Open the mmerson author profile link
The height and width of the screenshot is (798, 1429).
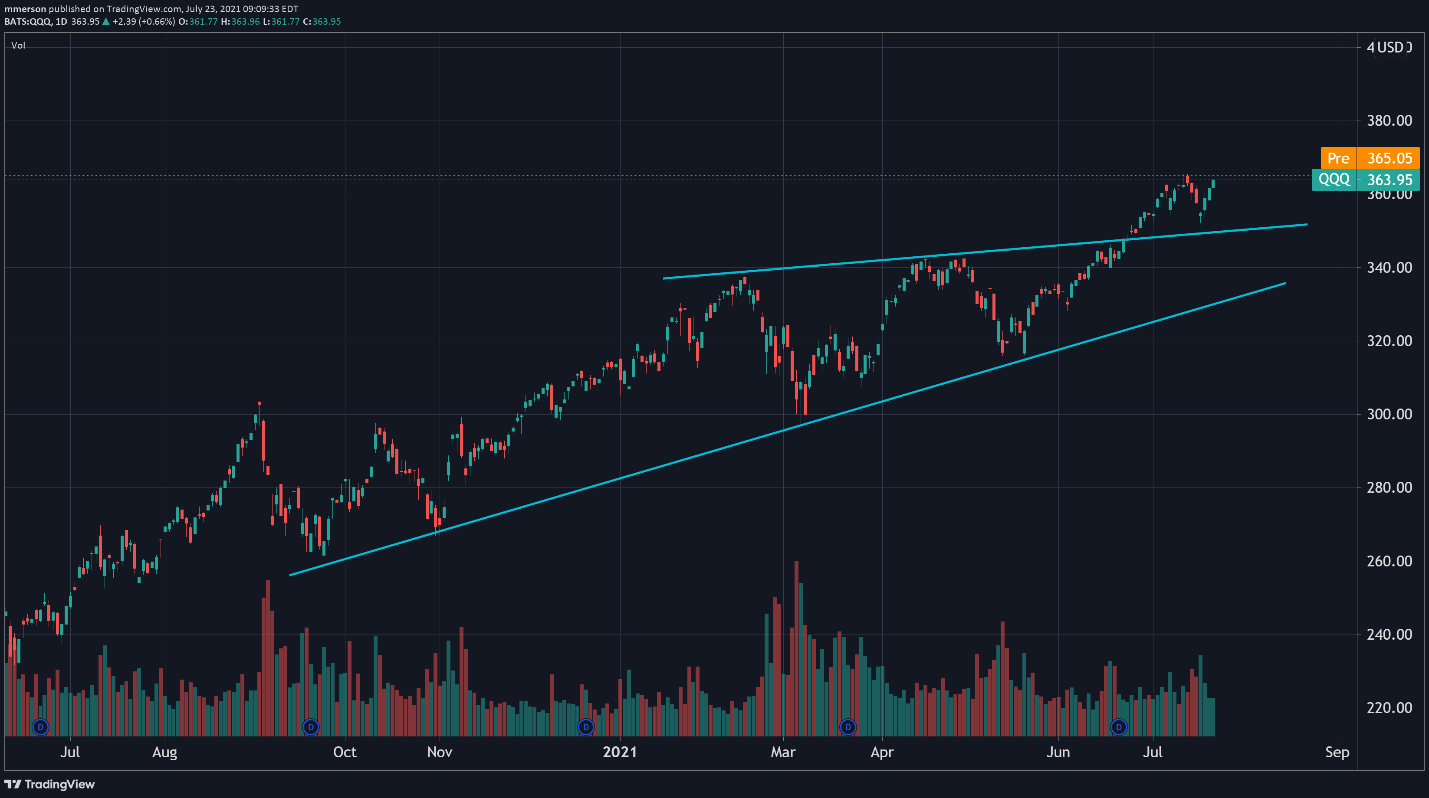[24, 8]
